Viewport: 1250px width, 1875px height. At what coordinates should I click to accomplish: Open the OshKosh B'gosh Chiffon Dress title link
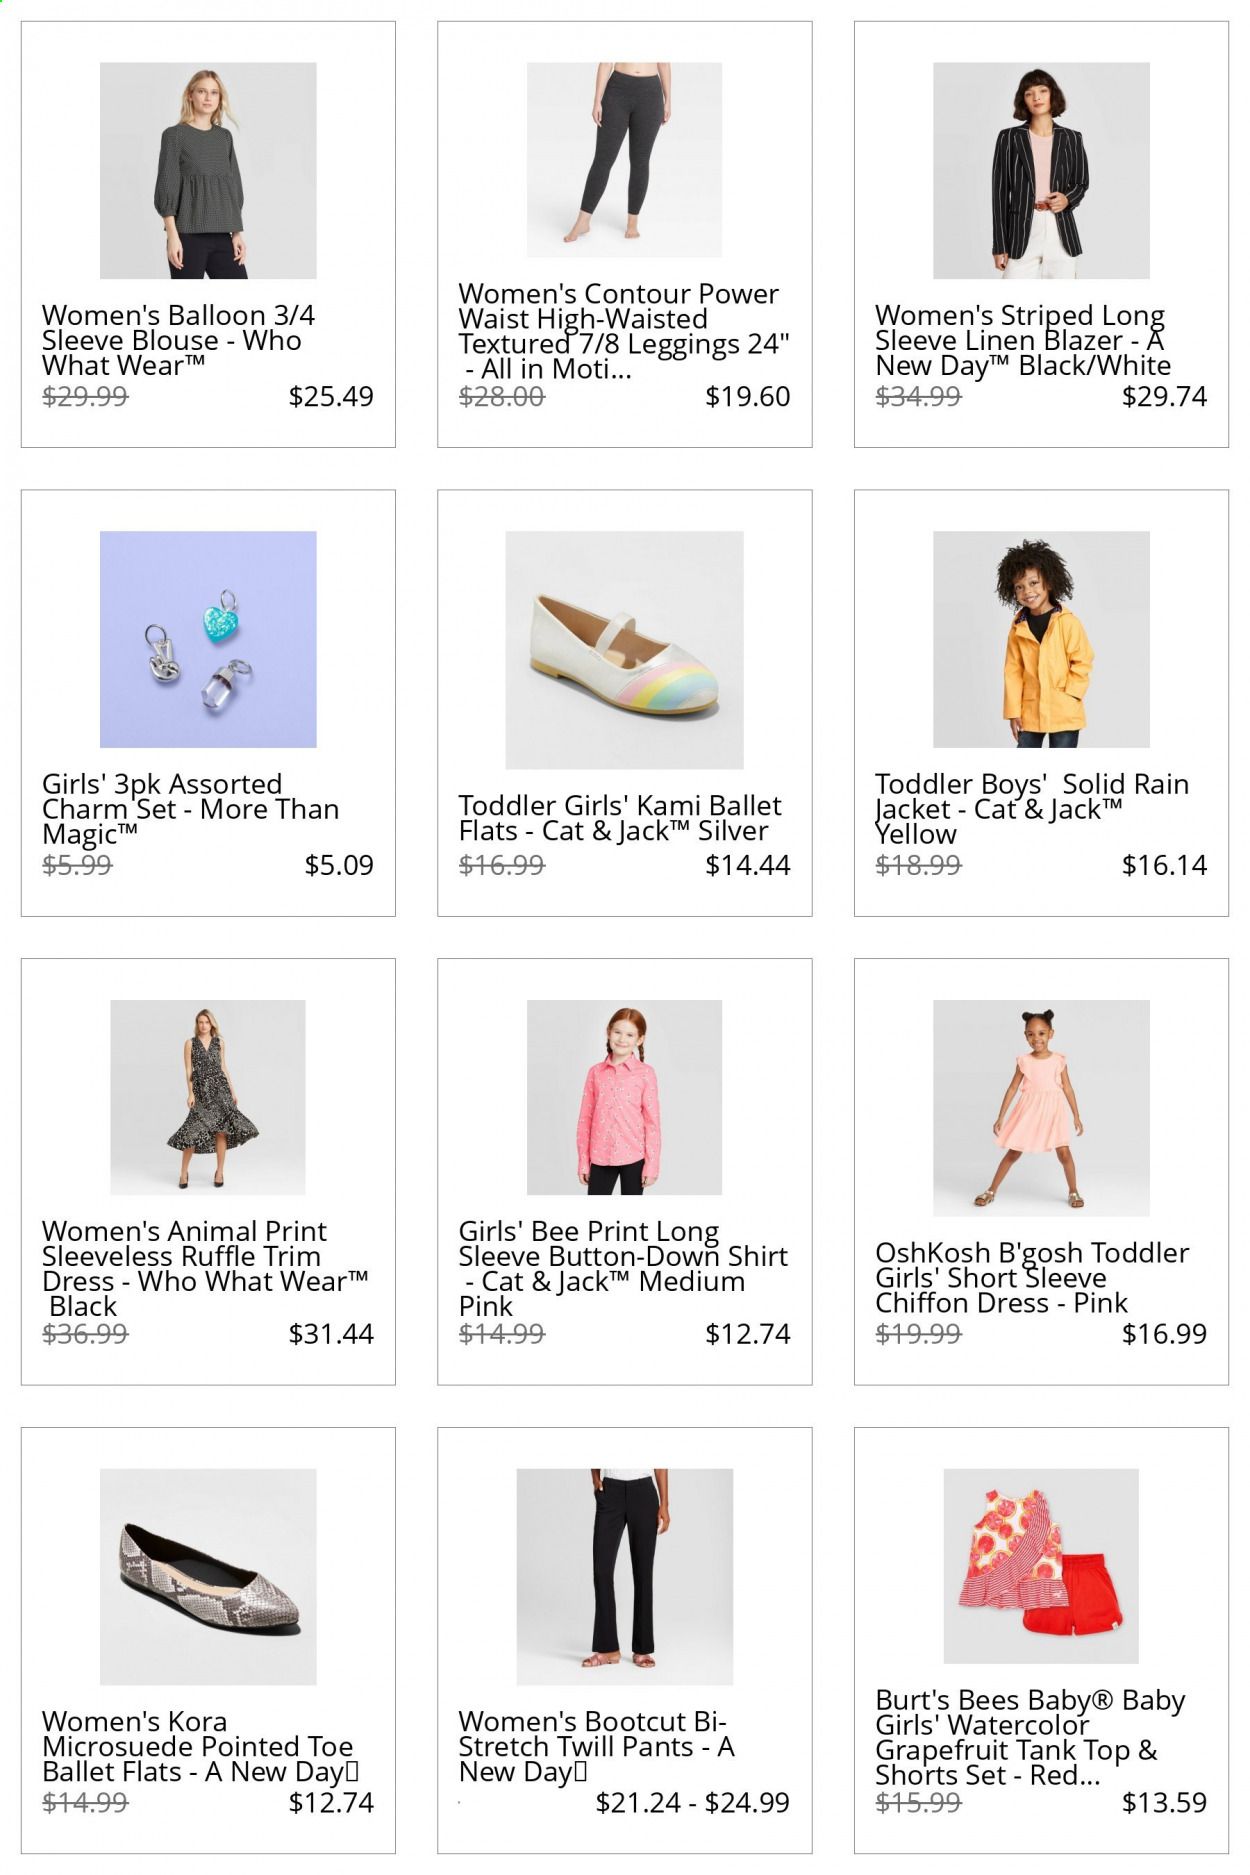tap(1032, 1278)
